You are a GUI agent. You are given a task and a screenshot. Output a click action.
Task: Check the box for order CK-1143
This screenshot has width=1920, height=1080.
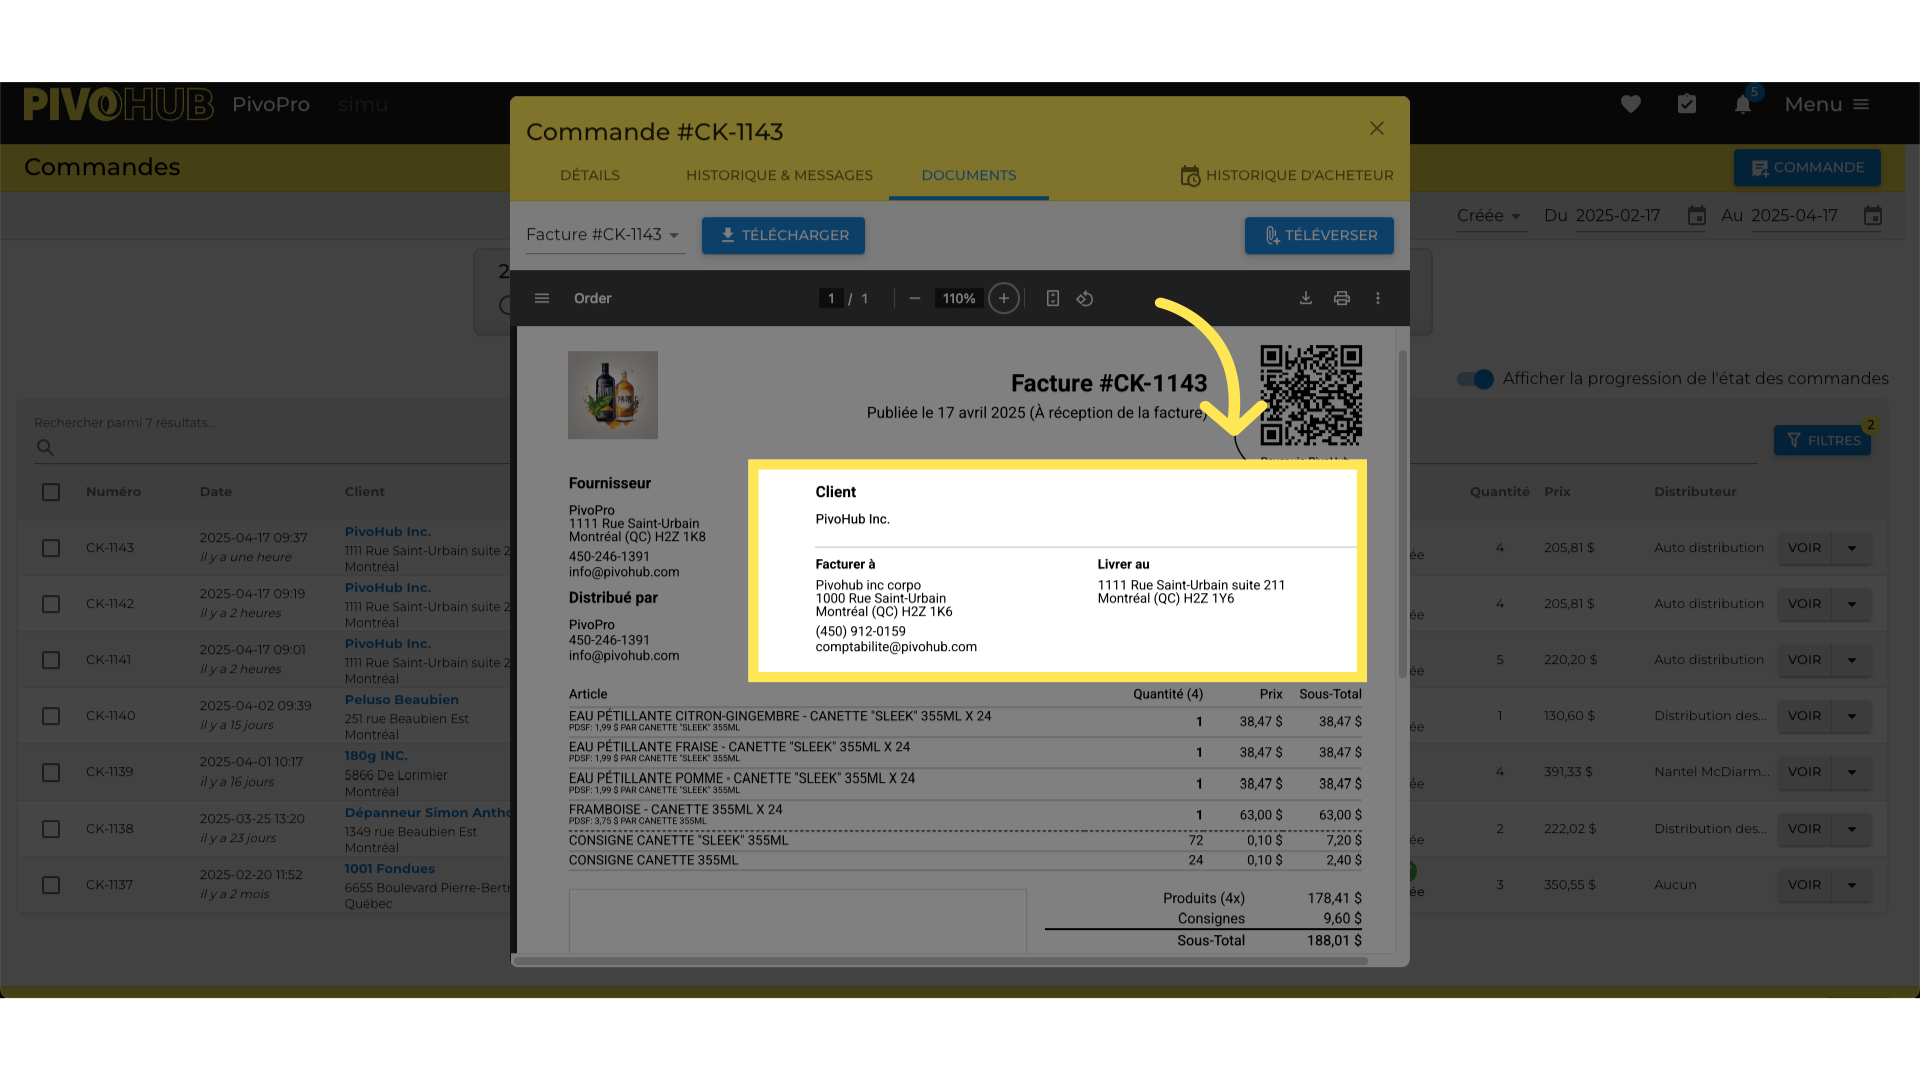pyautogui.click(x=51, y=548)
